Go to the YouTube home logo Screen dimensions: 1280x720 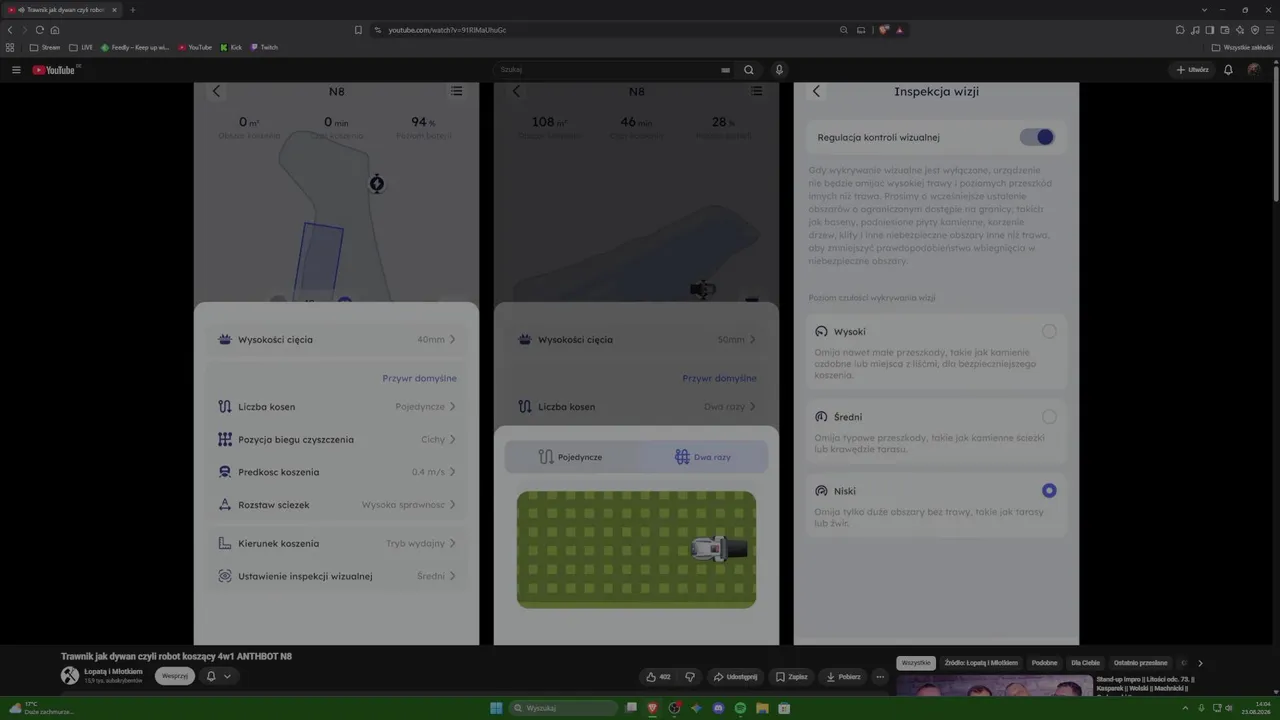point(54,70)
